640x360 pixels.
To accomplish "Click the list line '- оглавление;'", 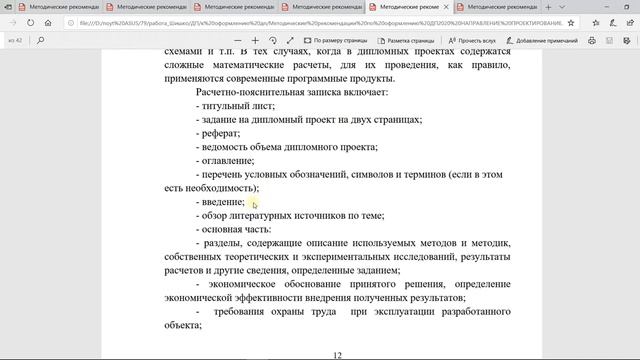I will click(225, 161).
